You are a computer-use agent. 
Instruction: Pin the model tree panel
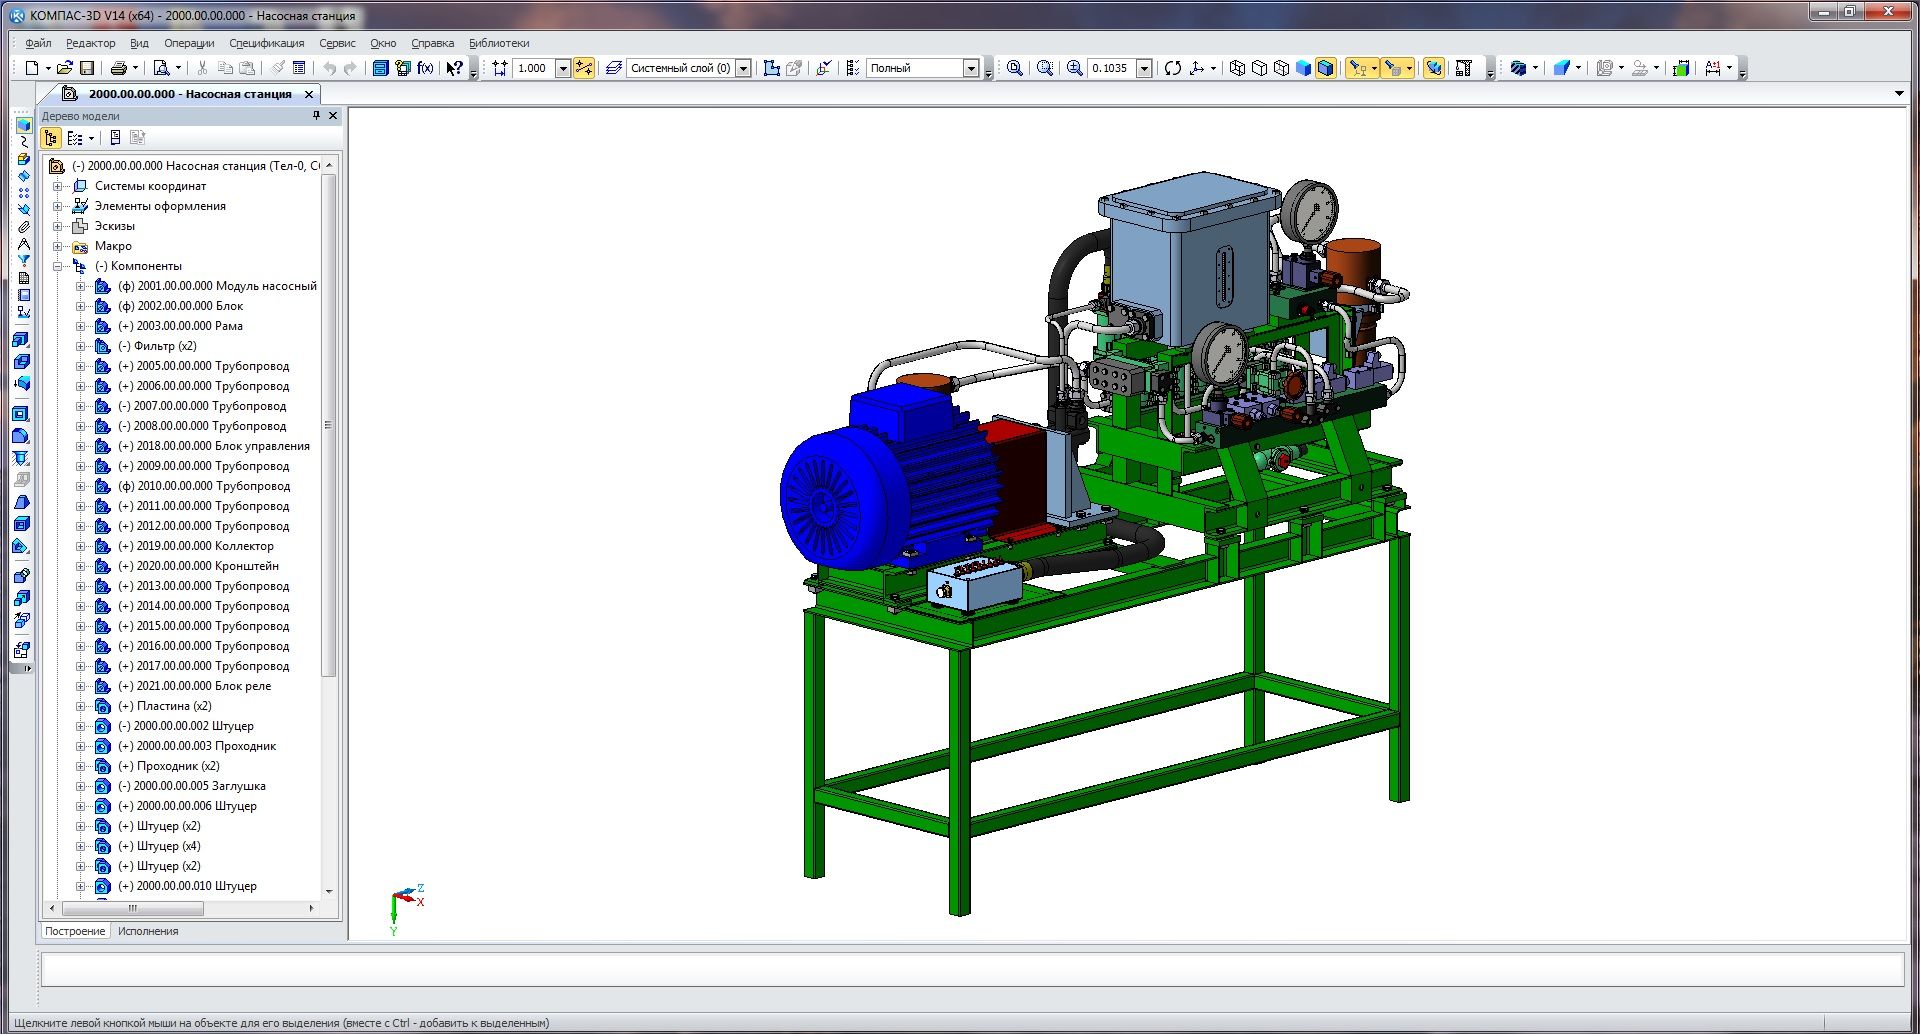(316, 116)
